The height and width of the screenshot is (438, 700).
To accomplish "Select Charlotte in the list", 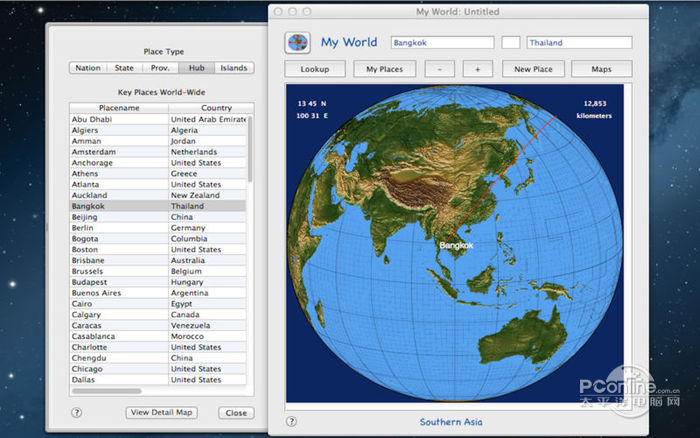I will click(158, 347).
